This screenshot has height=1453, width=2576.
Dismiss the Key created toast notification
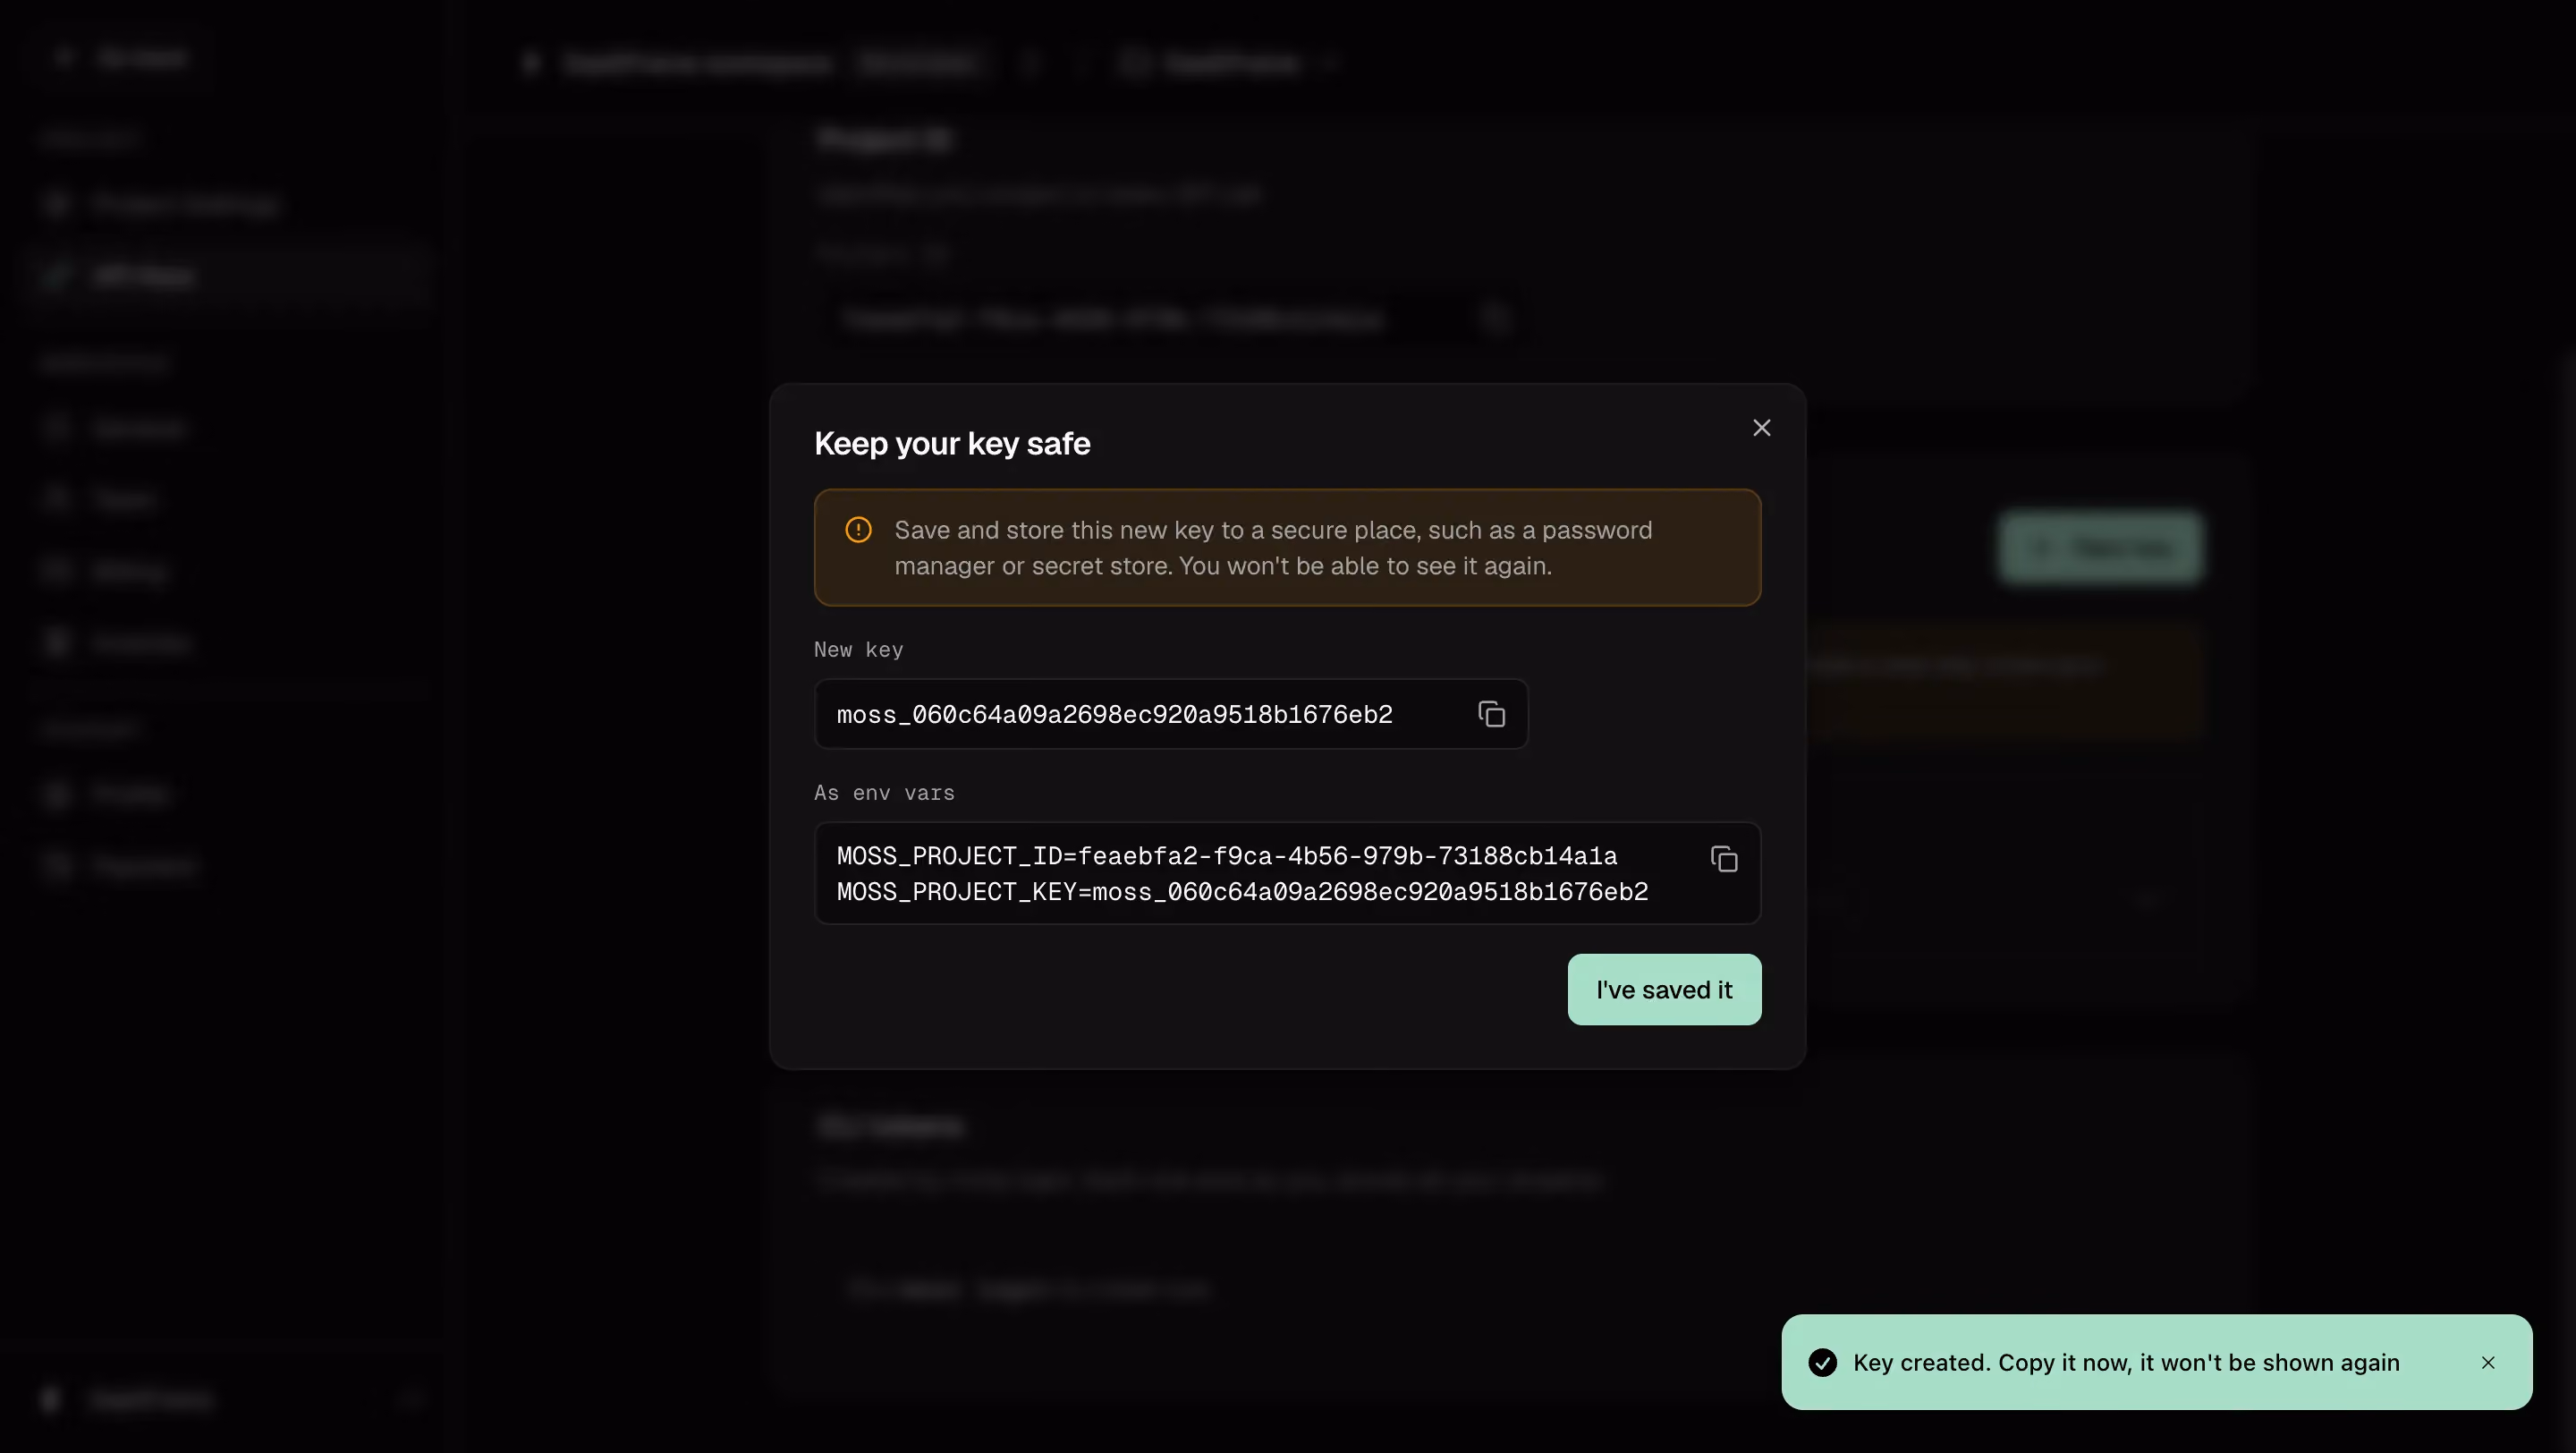tap(2488, 1363)
